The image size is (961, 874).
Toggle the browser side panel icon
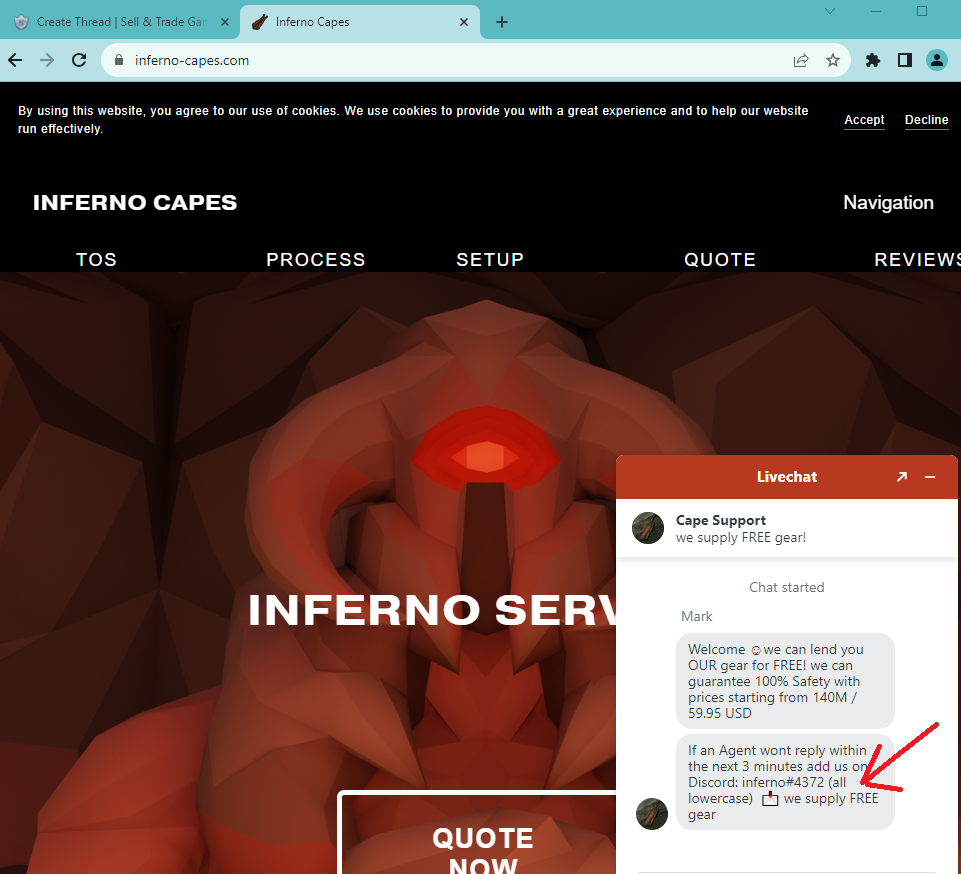pos(905,60)
